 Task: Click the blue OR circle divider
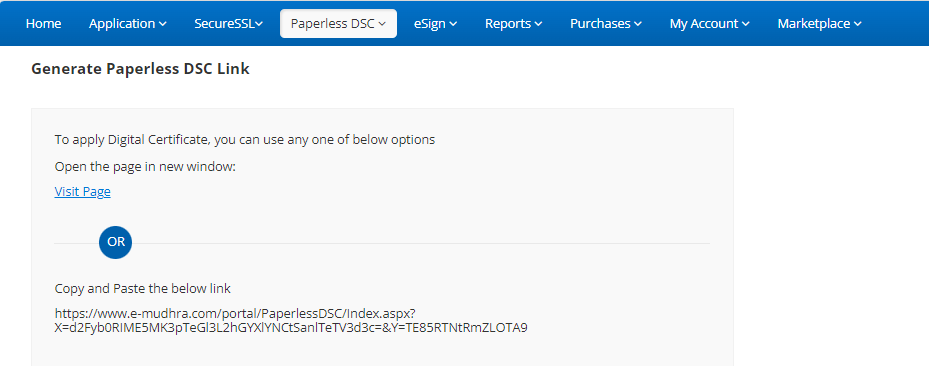116,243
